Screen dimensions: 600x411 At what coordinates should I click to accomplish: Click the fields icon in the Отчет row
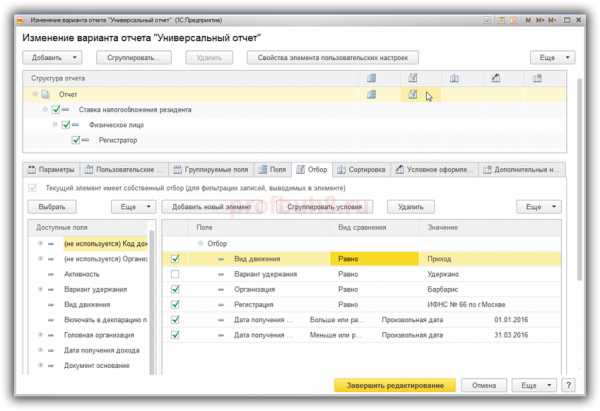pos(371,94)
